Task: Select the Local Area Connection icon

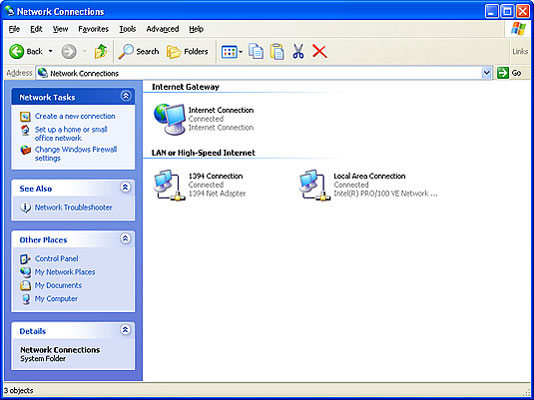Action: coord(315,185)
